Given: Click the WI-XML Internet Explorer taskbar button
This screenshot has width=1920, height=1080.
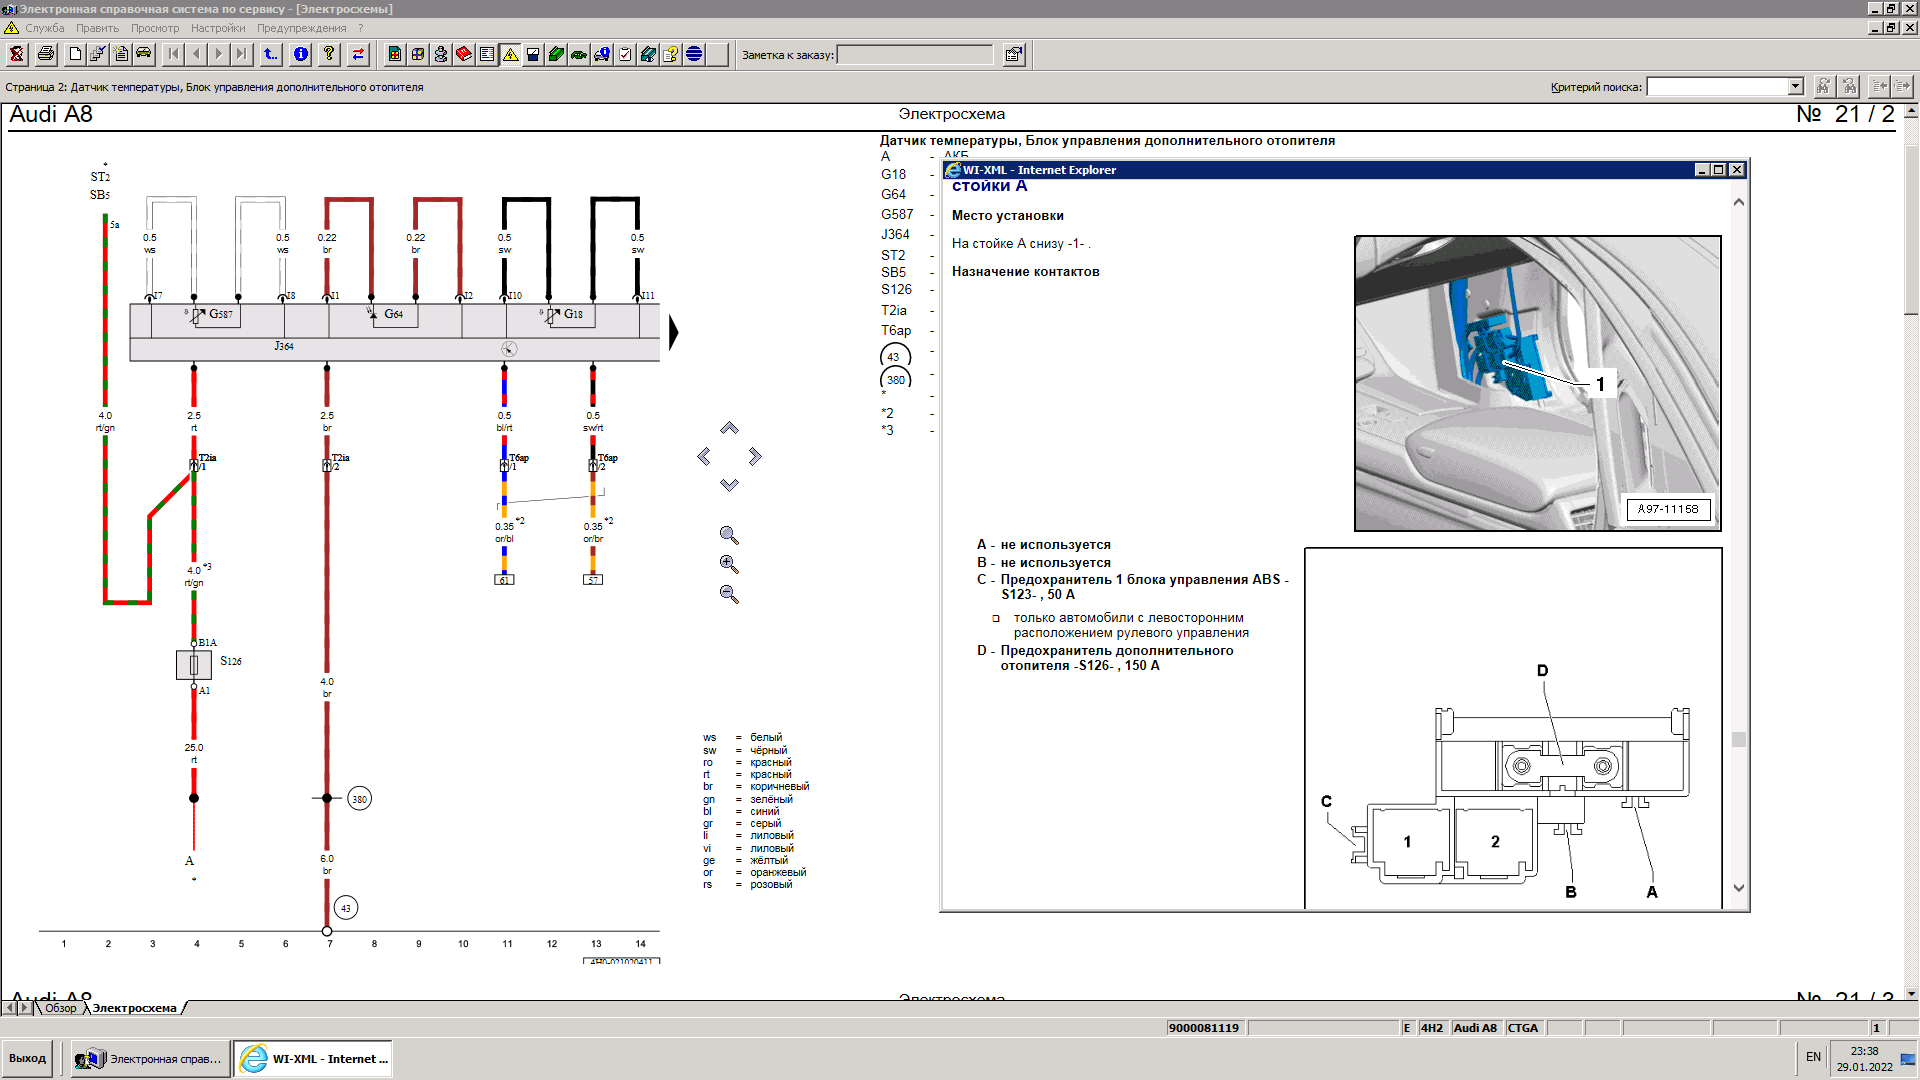Looking at the screenshot, I should [314, 1058].
